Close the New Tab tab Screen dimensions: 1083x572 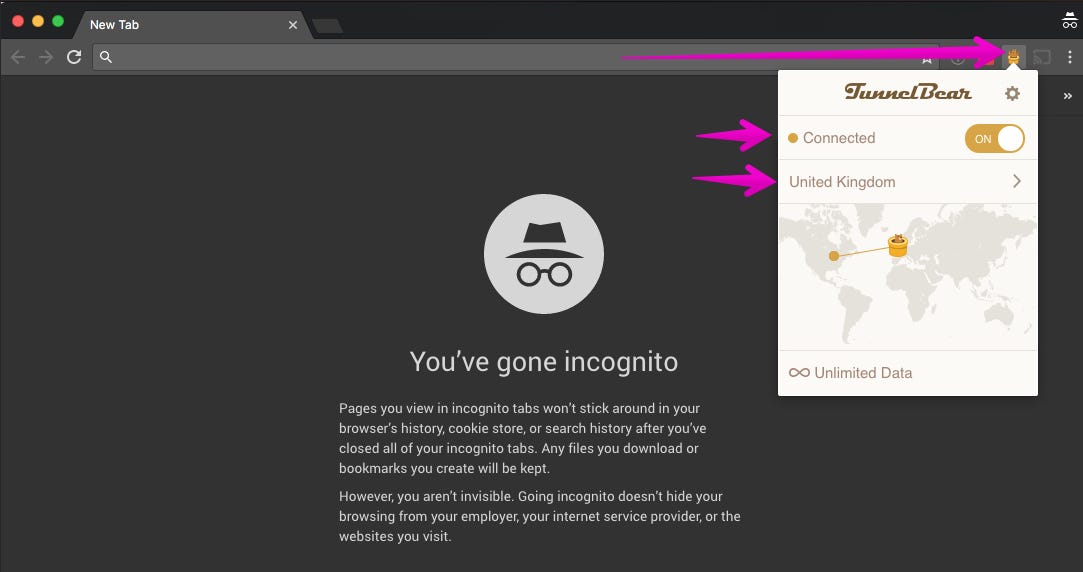point(293,25)
